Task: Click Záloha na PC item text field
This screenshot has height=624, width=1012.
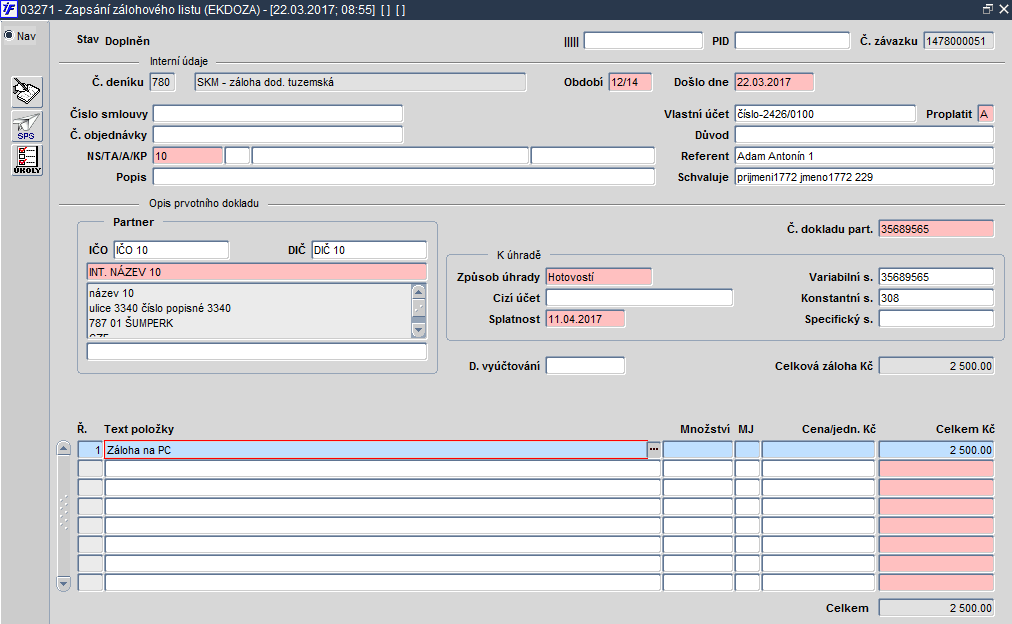Action: click(x=376, y=450)
